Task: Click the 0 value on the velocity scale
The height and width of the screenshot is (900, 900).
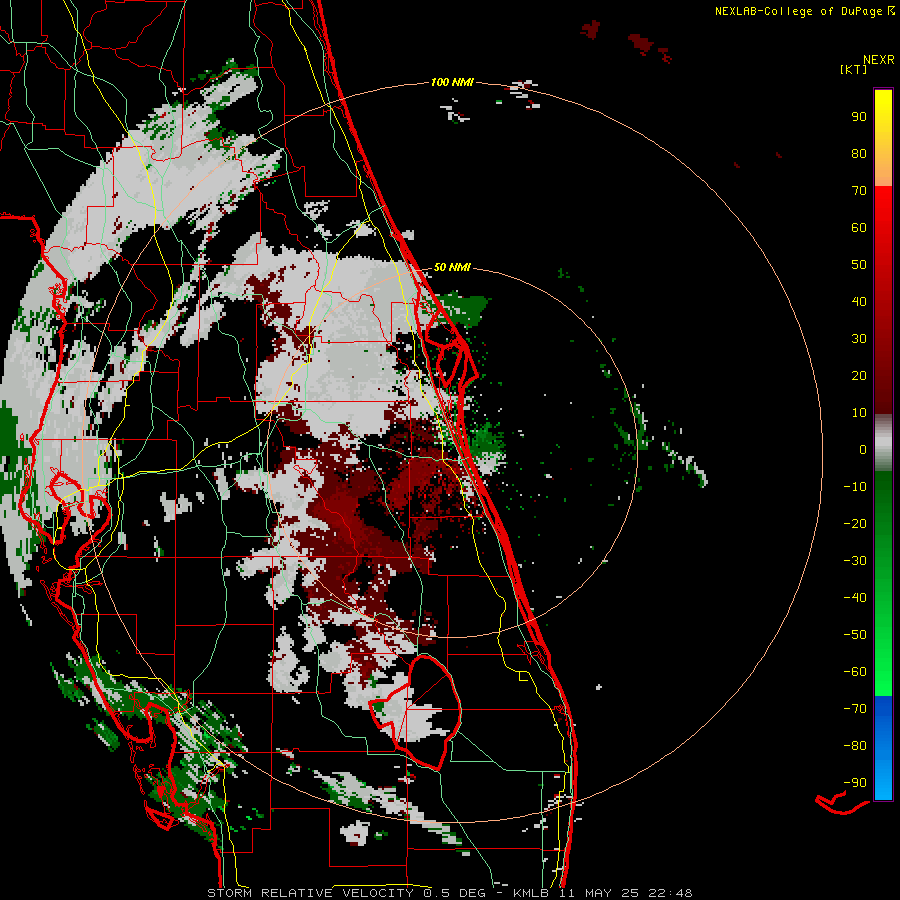Action: click(x=863, y=449)
